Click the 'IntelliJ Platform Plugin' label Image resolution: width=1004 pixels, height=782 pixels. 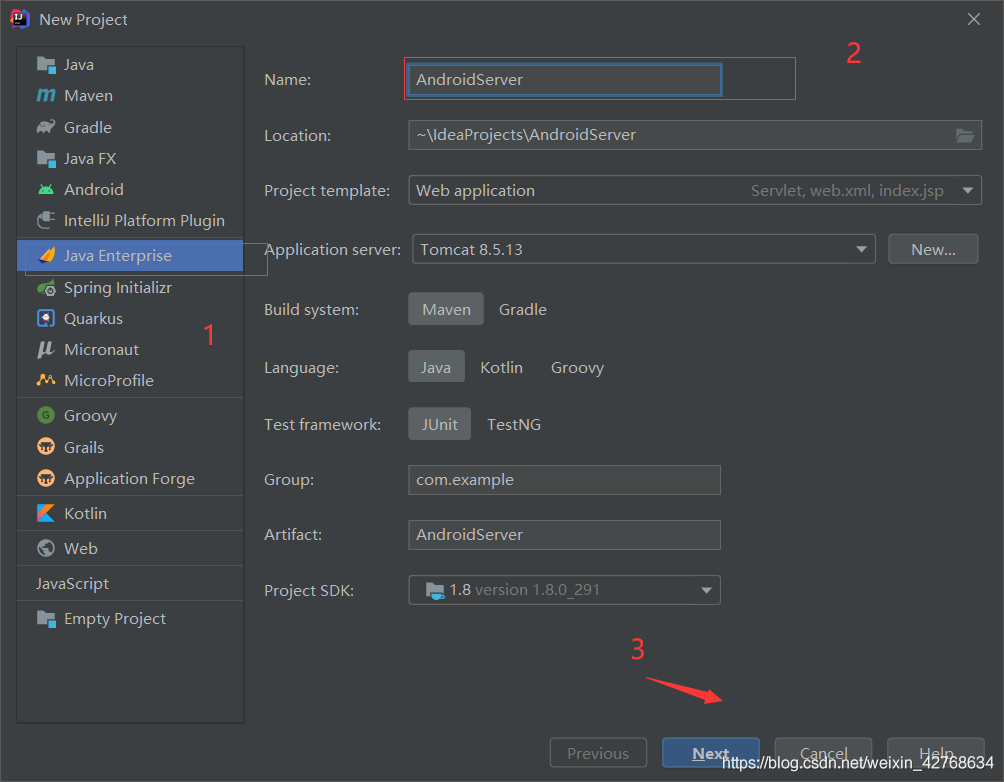click(x=144, y=220)
